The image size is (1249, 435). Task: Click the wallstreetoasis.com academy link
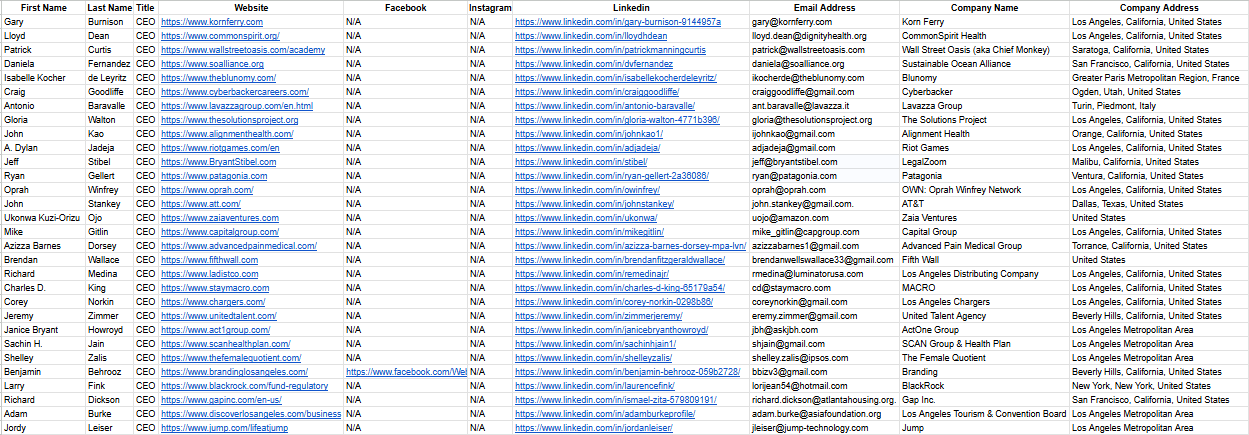tap(243, 49)
